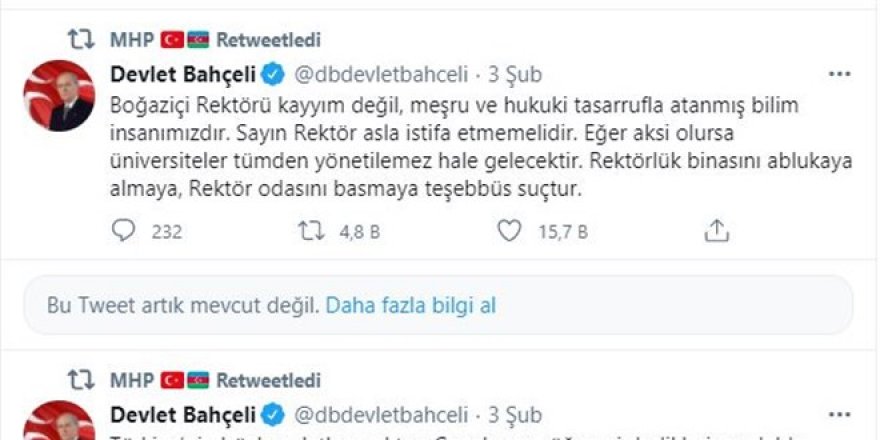Viewport: 880px width, 440px height.
Task: Open the three-dot menu on the first tweet
Action: (839, 75)
